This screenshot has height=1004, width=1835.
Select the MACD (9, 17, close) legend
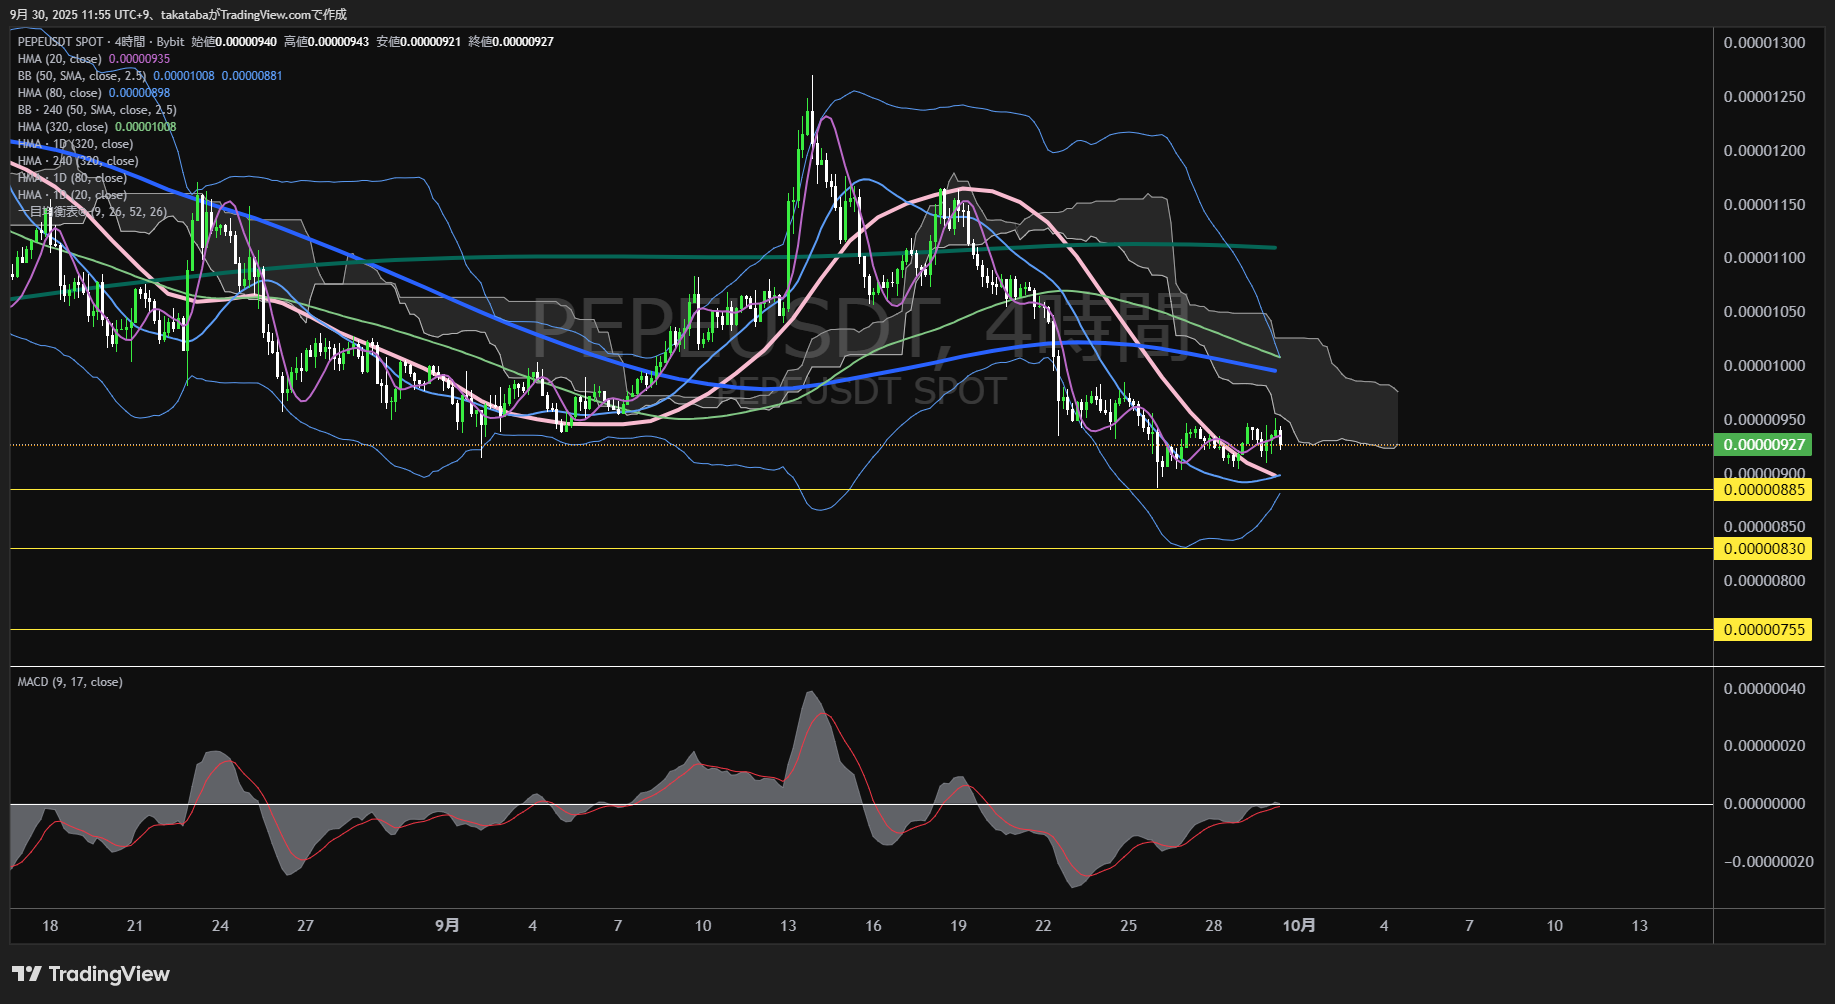coord(70,682)
